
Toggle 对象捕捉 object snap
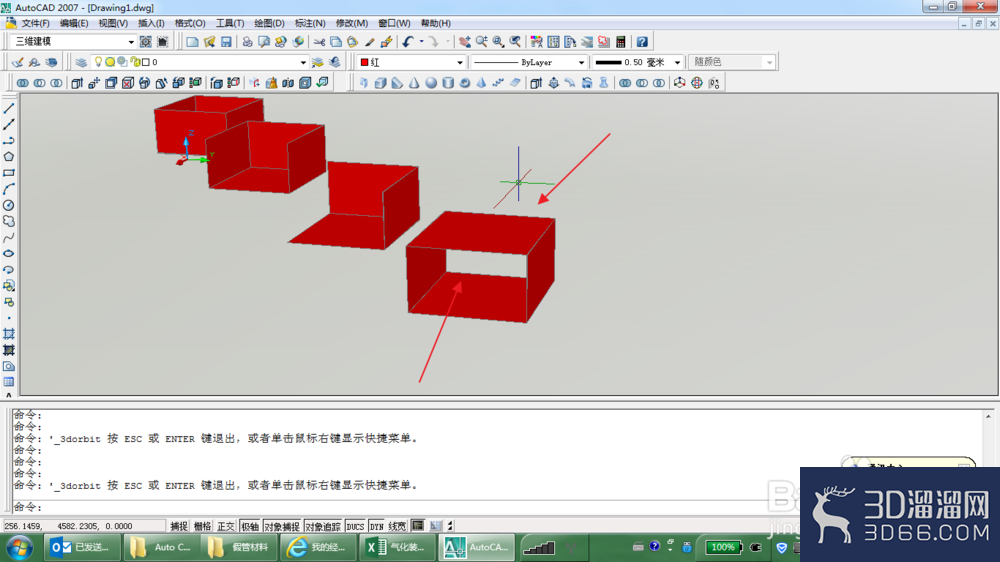[x=282, y=526]
